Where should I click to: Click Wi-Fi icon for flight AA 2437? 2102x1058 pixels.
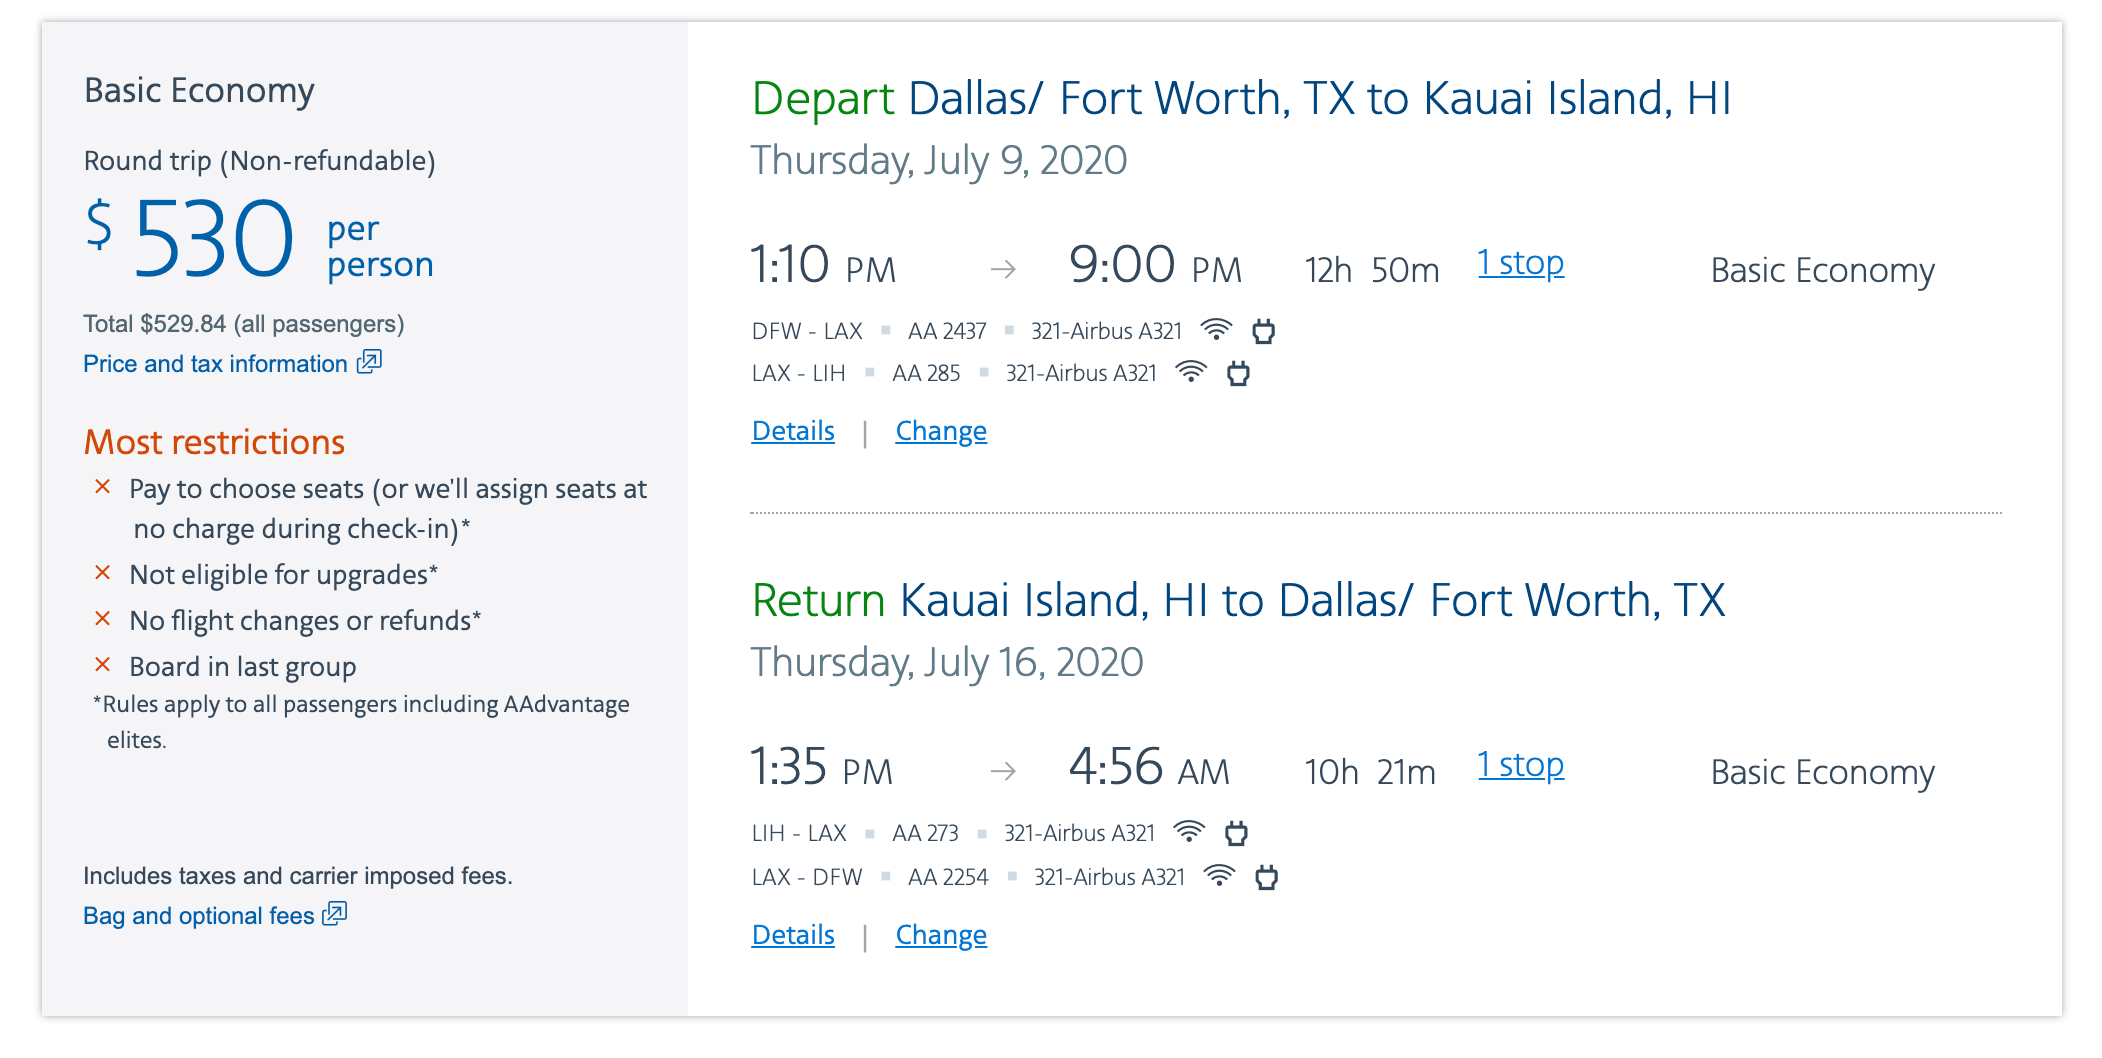pos(1216,330)
